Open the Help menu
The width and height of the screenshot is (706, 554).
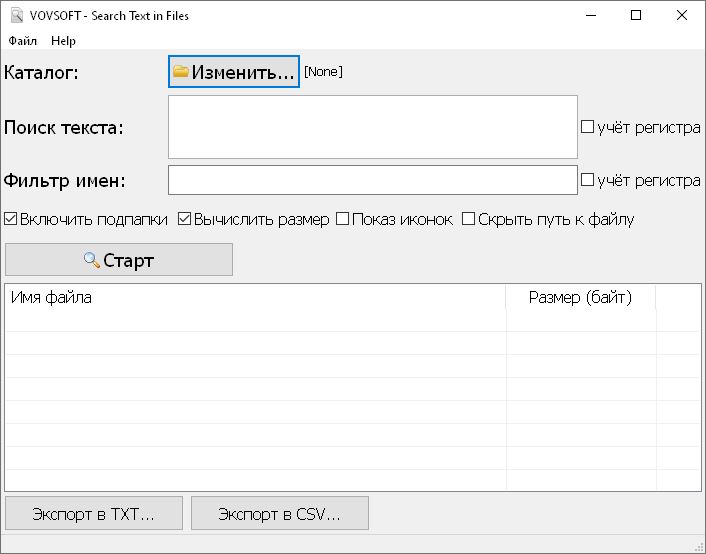[x=63, y=41]
